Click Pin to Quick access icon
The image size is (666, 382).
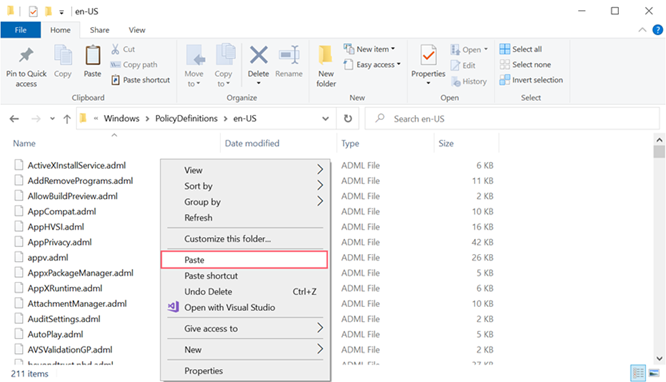point(26,56)
